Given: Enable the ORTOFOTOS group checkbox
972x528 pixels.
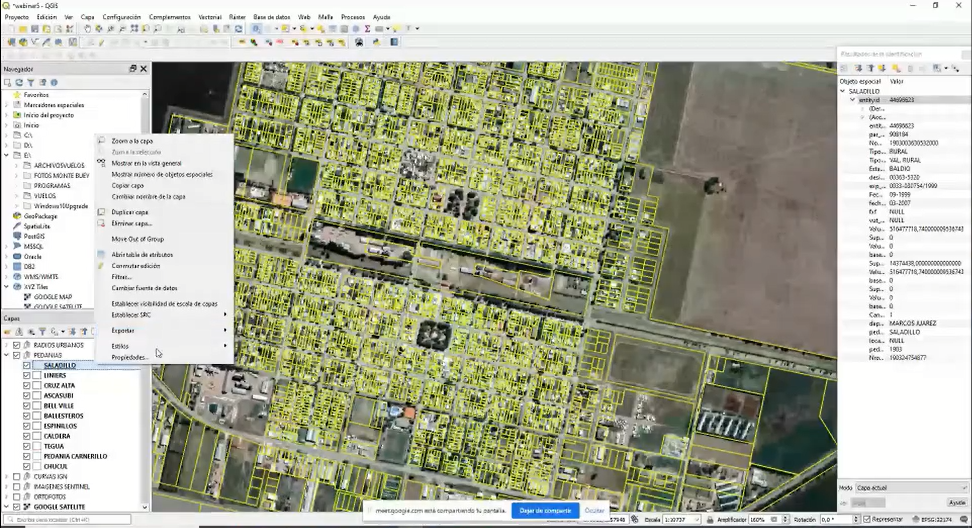Looking at the screenshot, I should (17, 496).
